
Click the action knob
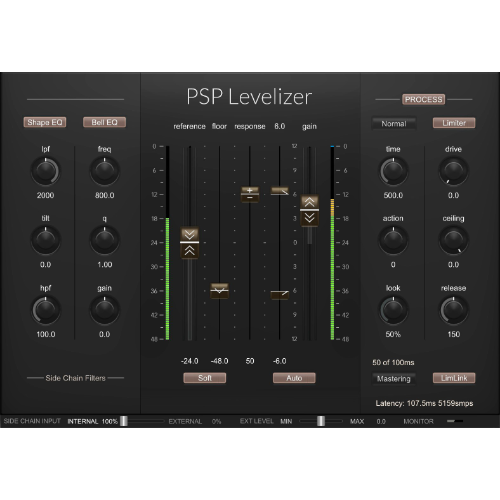point(393,240)
